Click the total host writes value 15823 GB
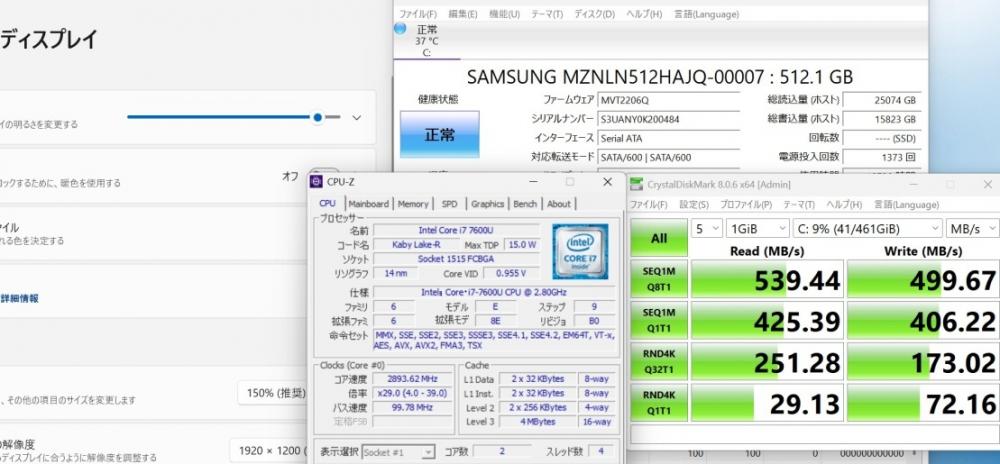Image resolution: width=1000 pixels, height=464 pixels. 882,119
